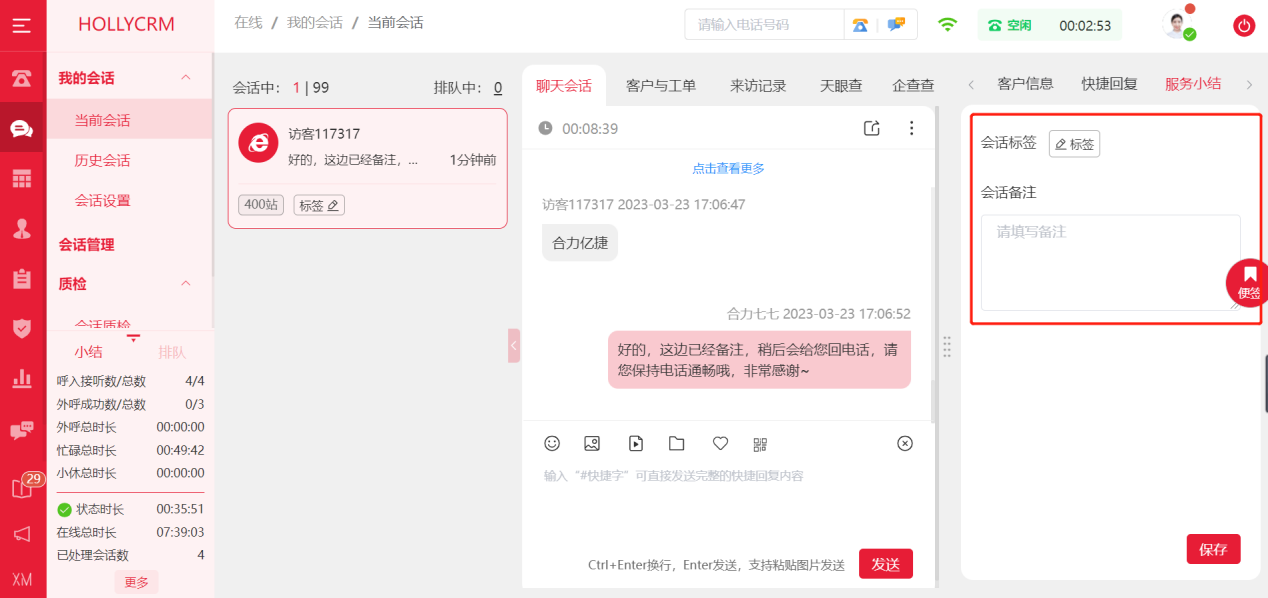Switch to the 客户与工单 tab
1268x598 pixels.
point(661,86)
